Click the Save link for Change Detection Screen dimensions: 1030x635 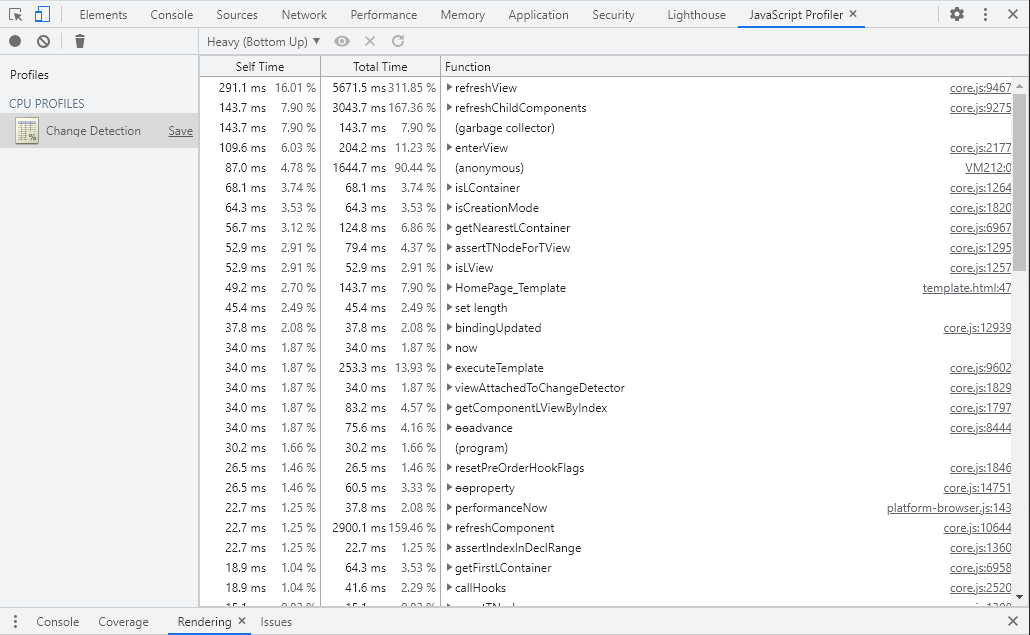180,130
